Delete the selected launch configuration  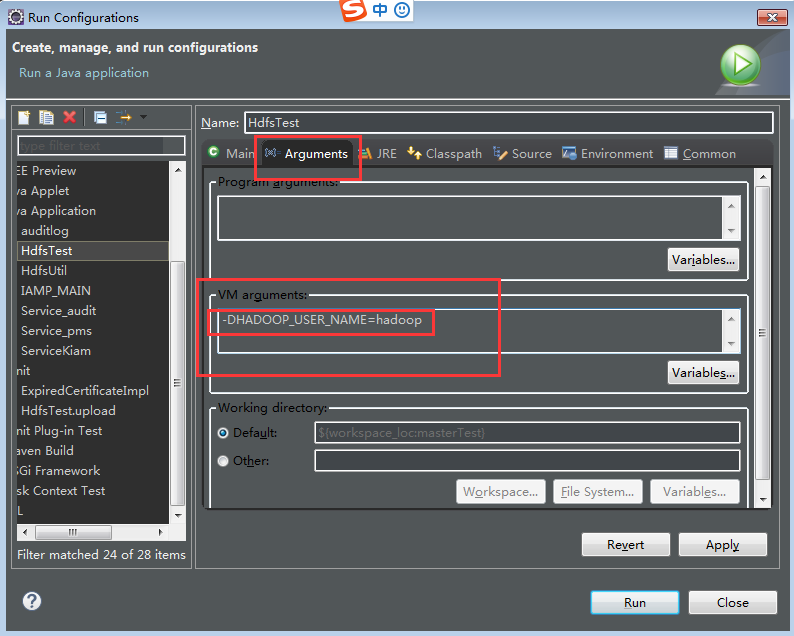[x=70, y=117]
